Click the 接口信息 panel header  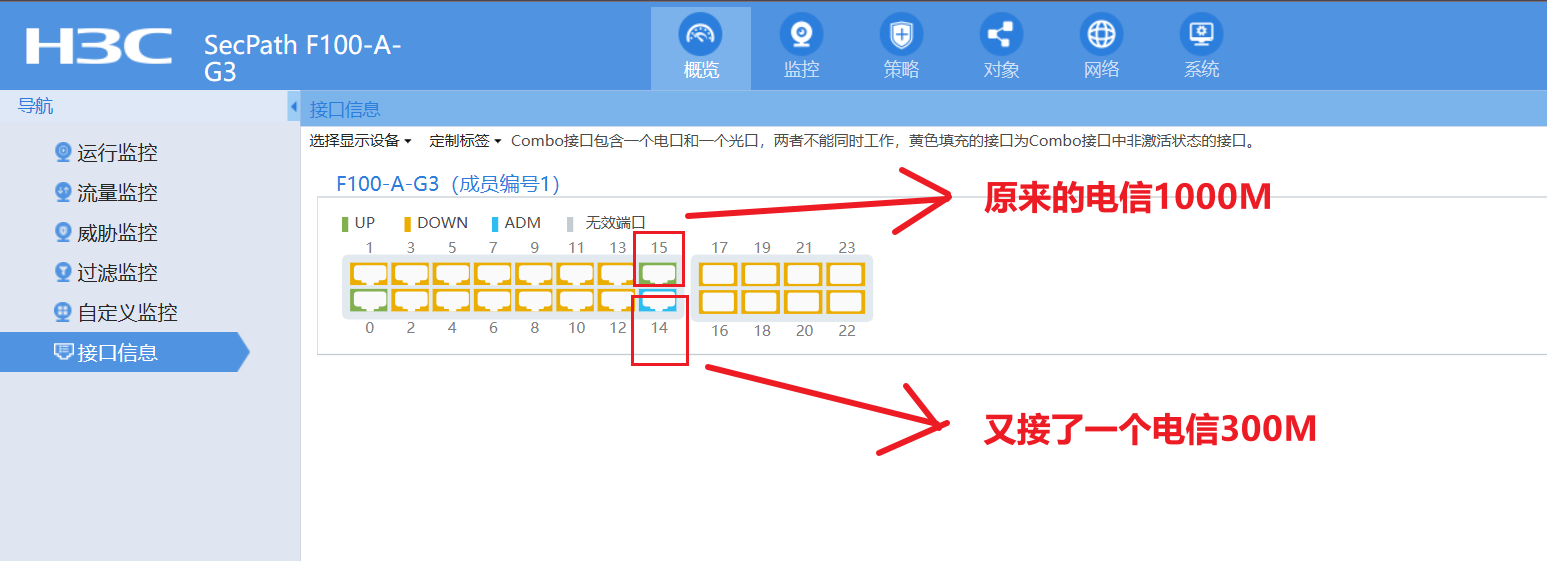pos(345,109)
